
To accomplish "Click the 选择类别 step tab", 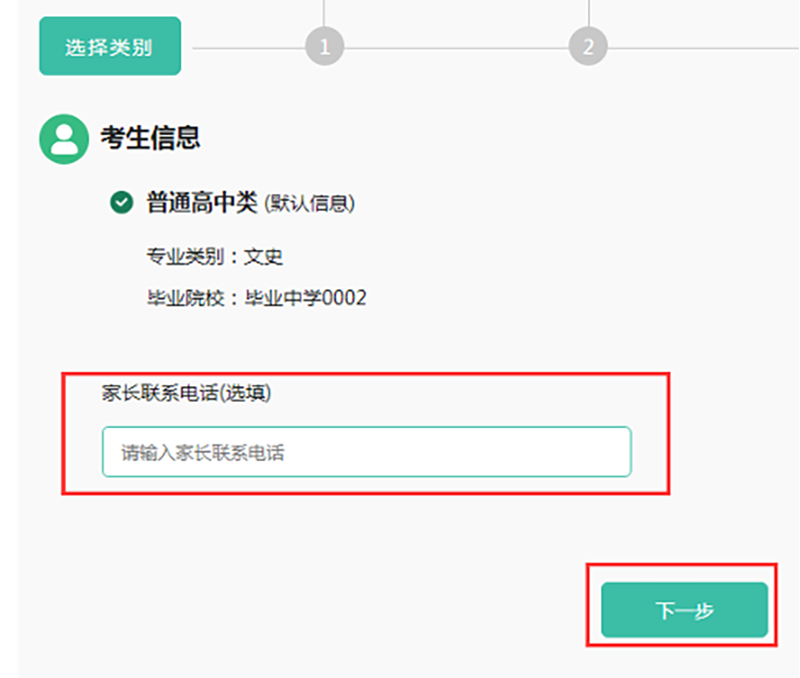I will click(x=110, y=46).
